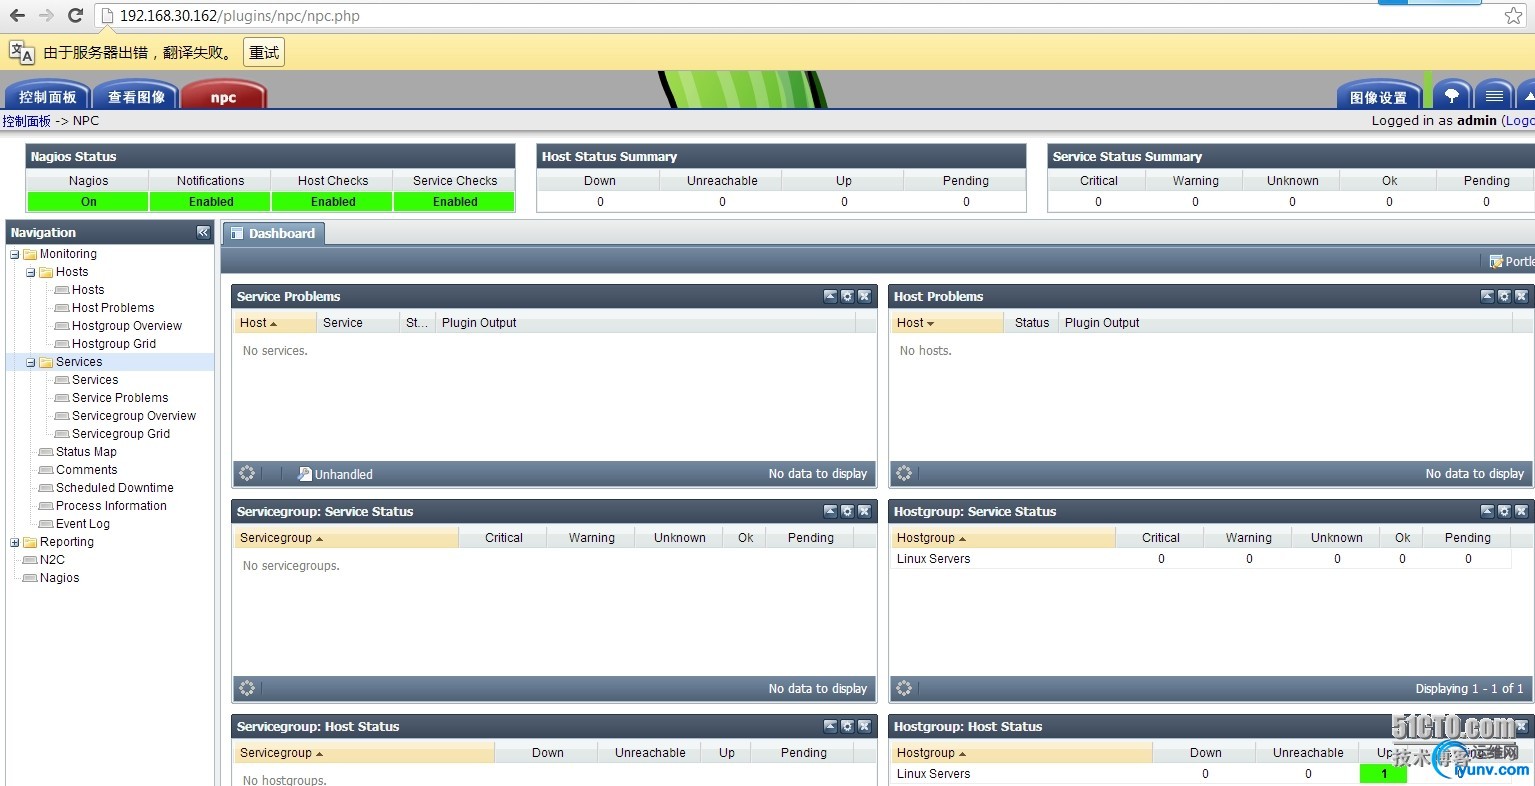Click the 重试 retry button
The width and height of the screenshot is (1535, 786).
click(264, 52)
